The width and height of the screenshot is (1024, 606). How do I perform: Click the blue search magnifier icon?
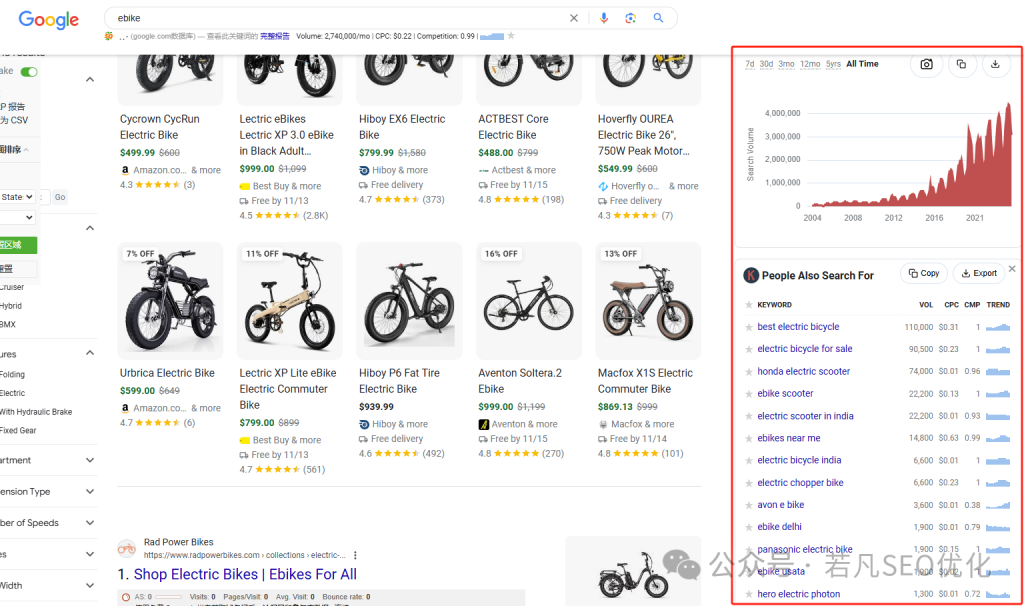(x=658, y=18)
